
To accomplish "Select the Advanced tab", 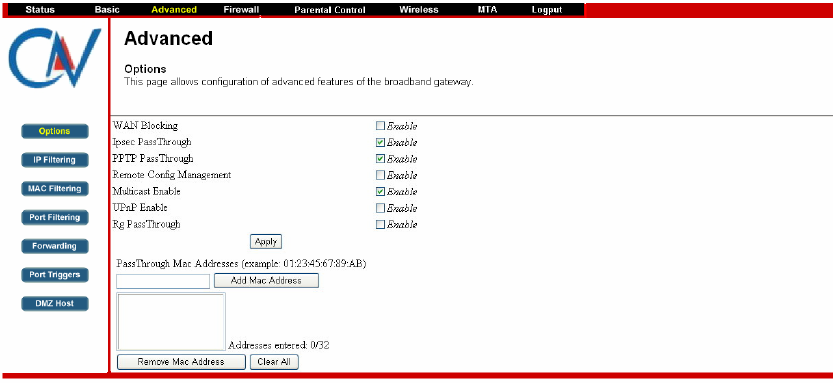I will 174,10.
